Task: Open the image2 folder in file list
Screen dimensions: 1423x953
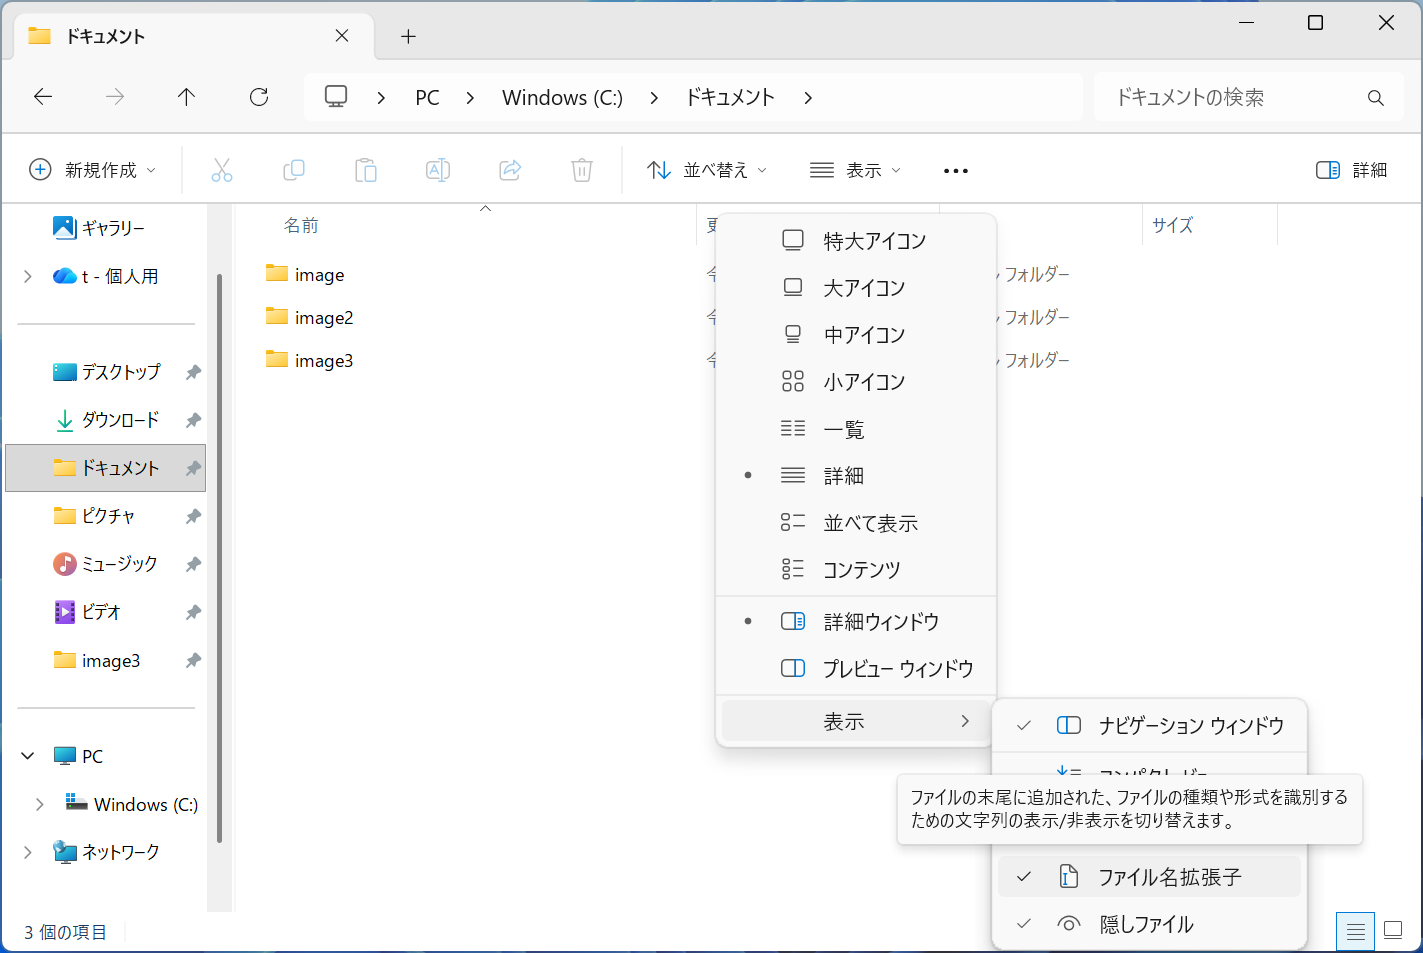Action: (323, 318)
